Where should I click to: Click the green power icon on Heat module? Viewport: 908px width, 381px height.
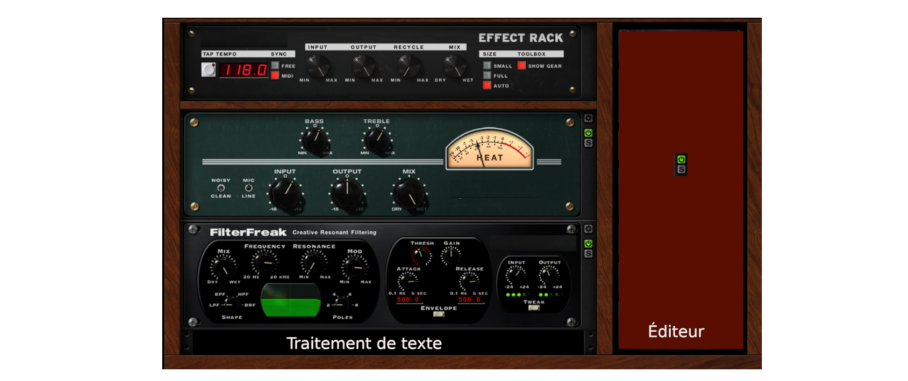point(588,133)
